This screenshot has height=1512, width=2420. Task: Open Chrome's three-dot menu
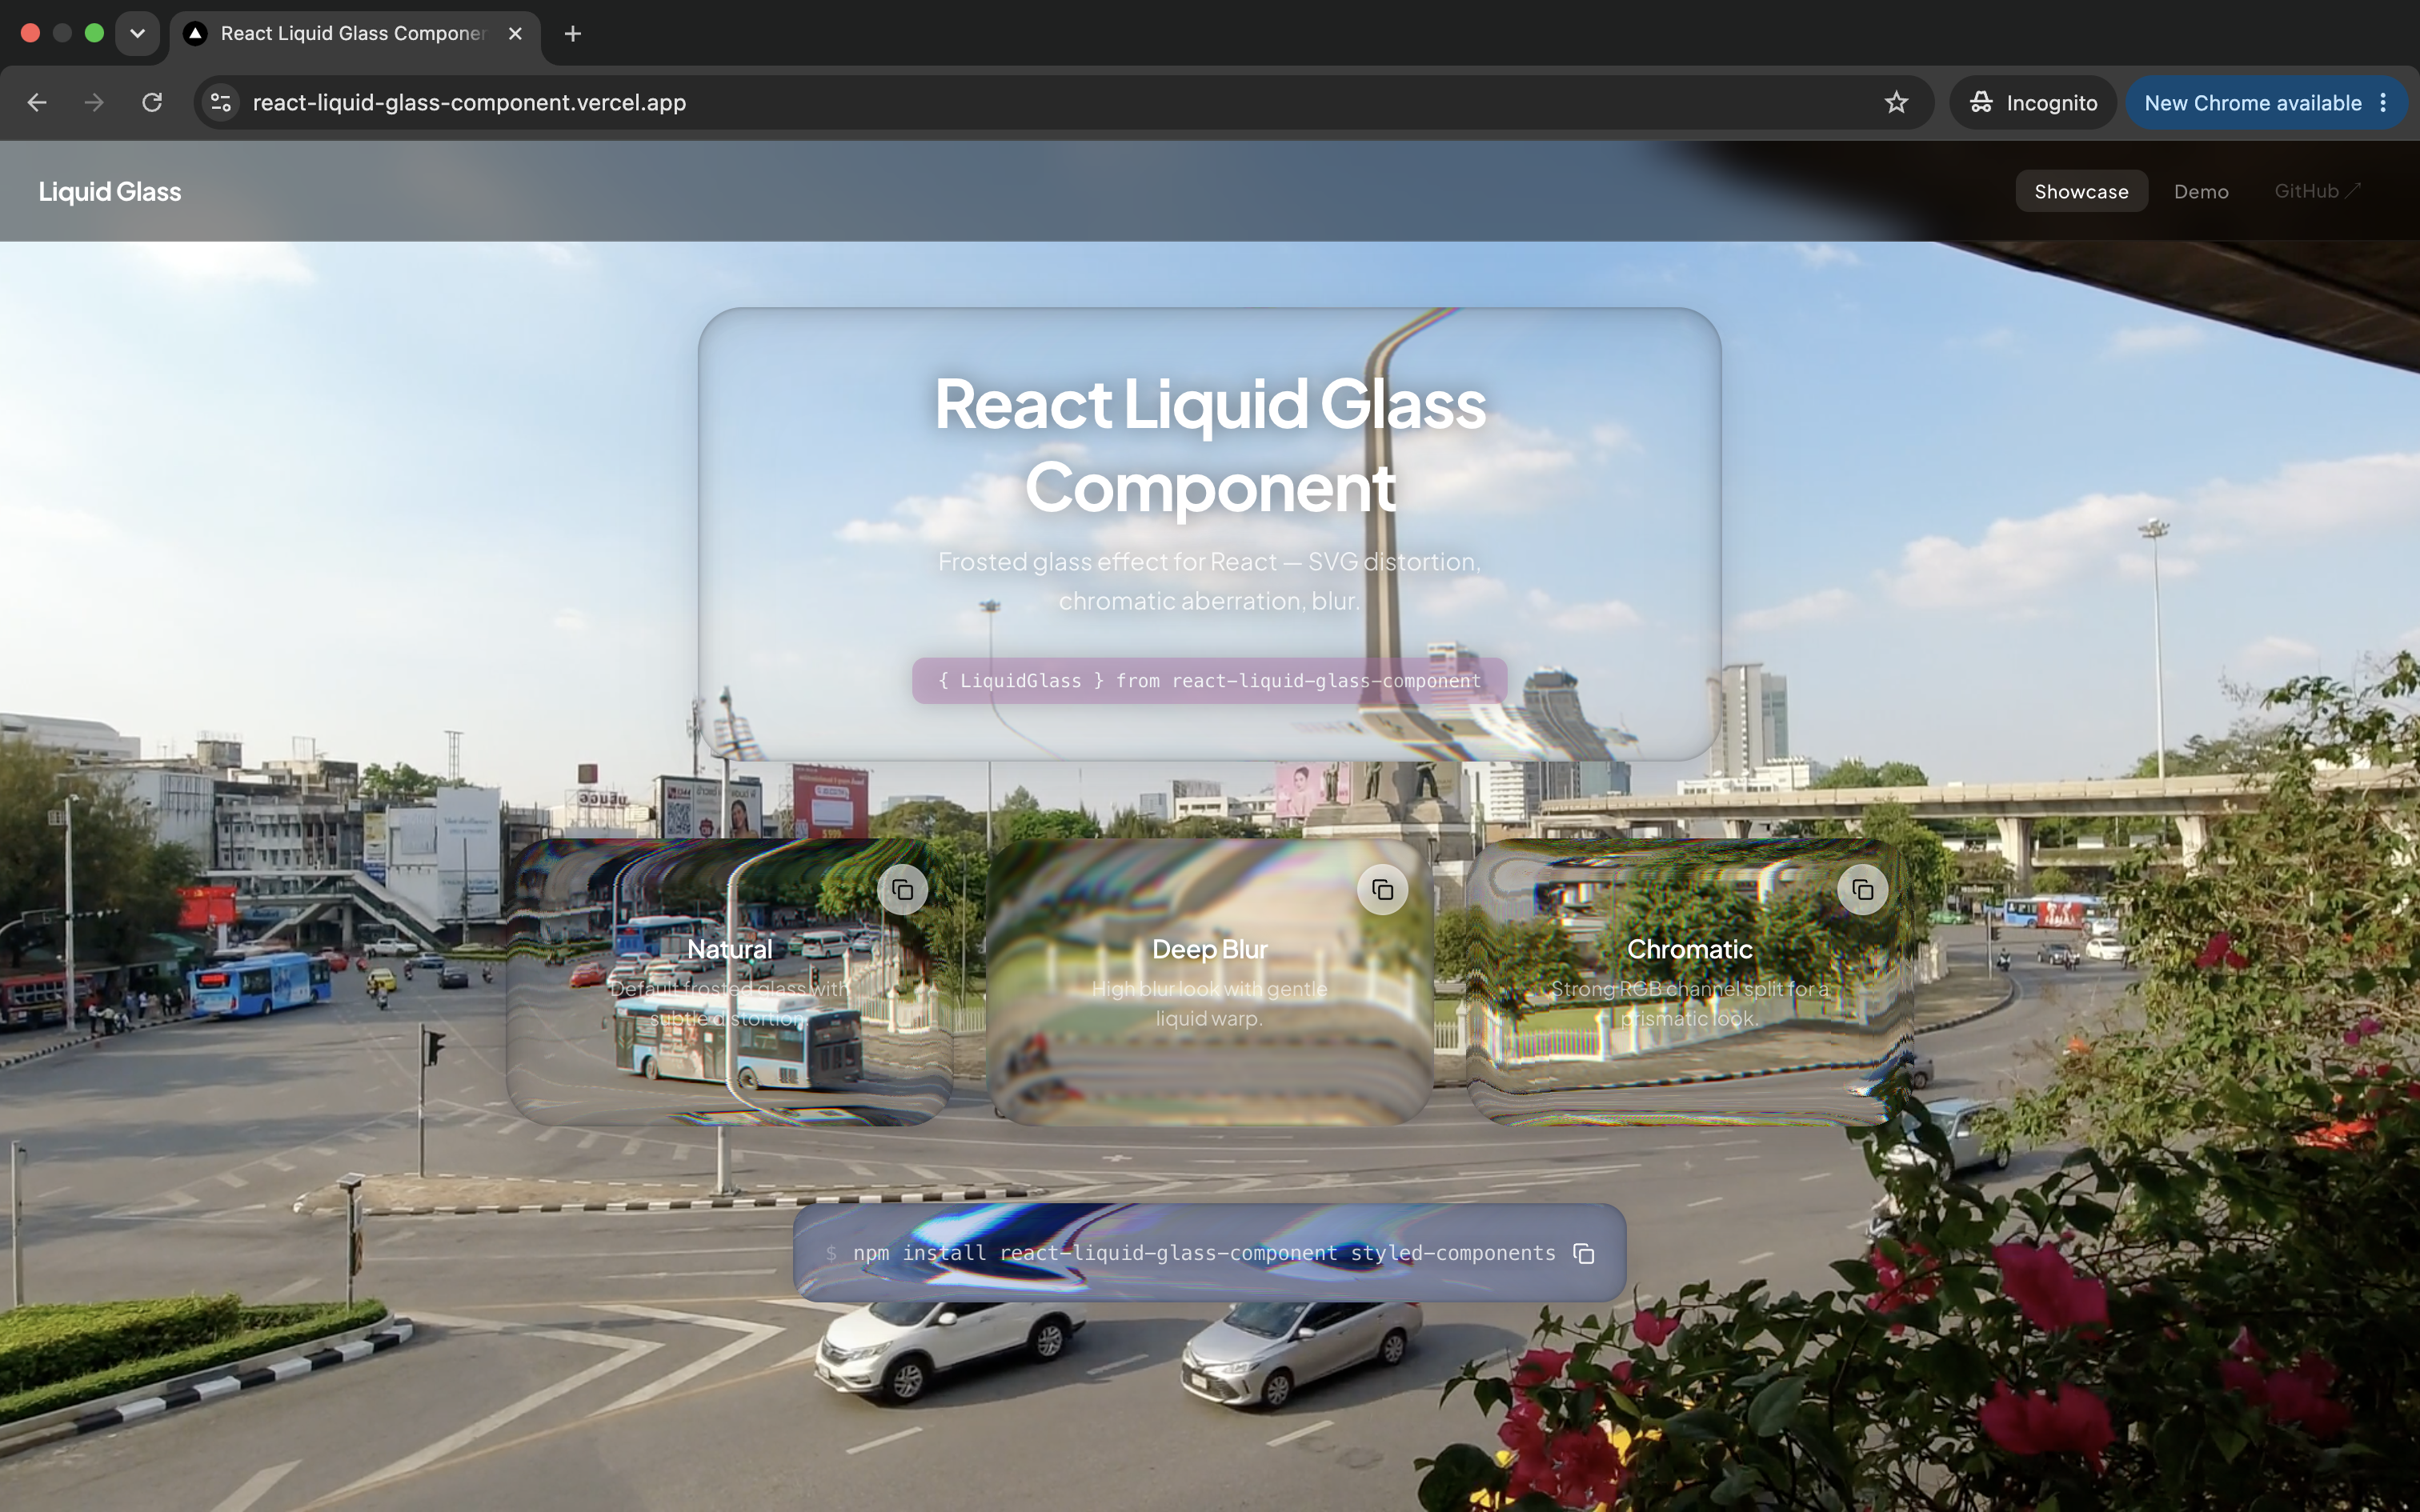pos(2383,103)
